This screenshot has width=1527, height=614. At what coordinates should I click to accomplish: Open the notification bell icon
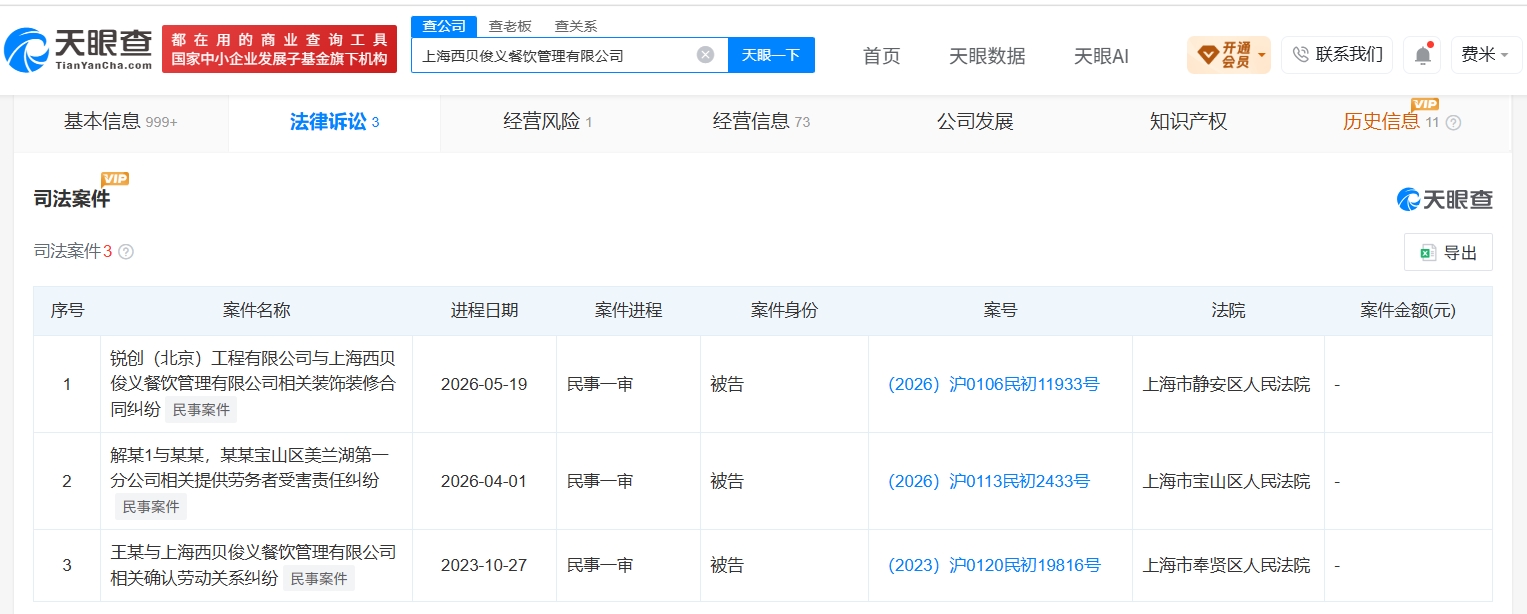pos(1422,55)
